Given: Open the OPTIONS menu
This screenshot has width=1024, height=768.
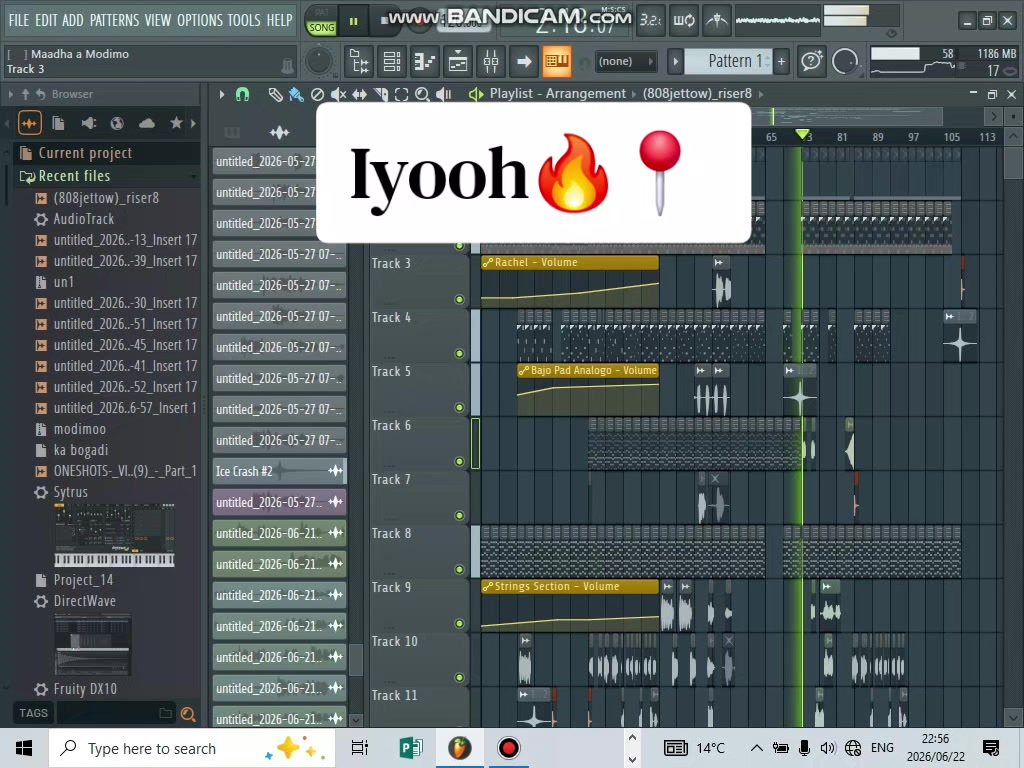Looking at the screenshot, I should point(200,20).
